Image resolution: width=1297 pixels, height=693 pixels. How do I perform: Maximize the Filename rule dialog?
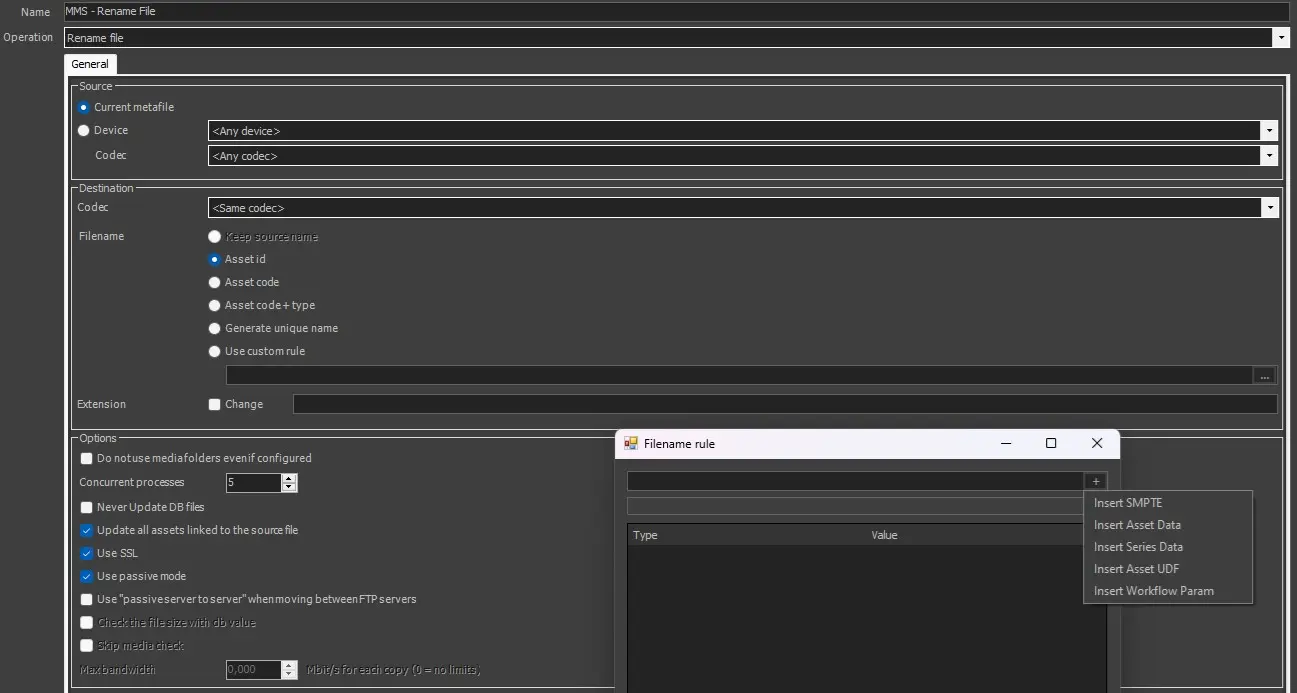(1051, 443)
